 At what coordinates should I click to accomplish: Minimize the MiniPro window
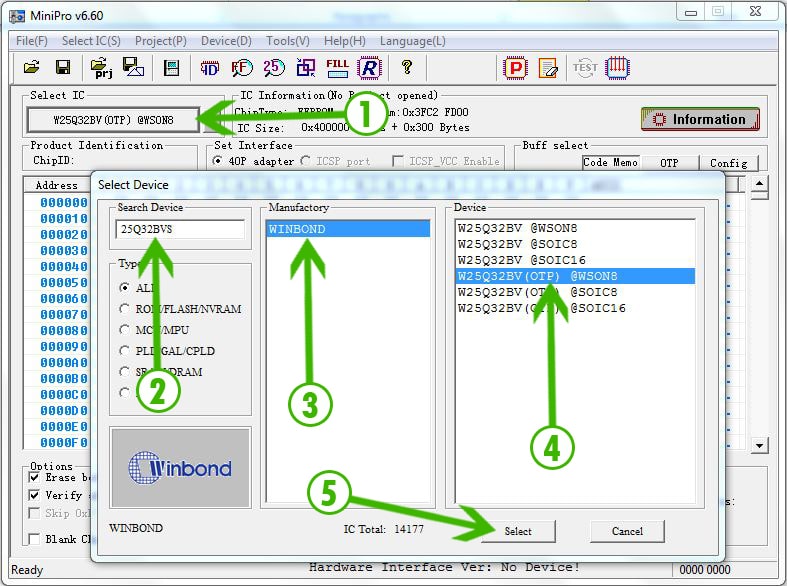pos(691,12)
